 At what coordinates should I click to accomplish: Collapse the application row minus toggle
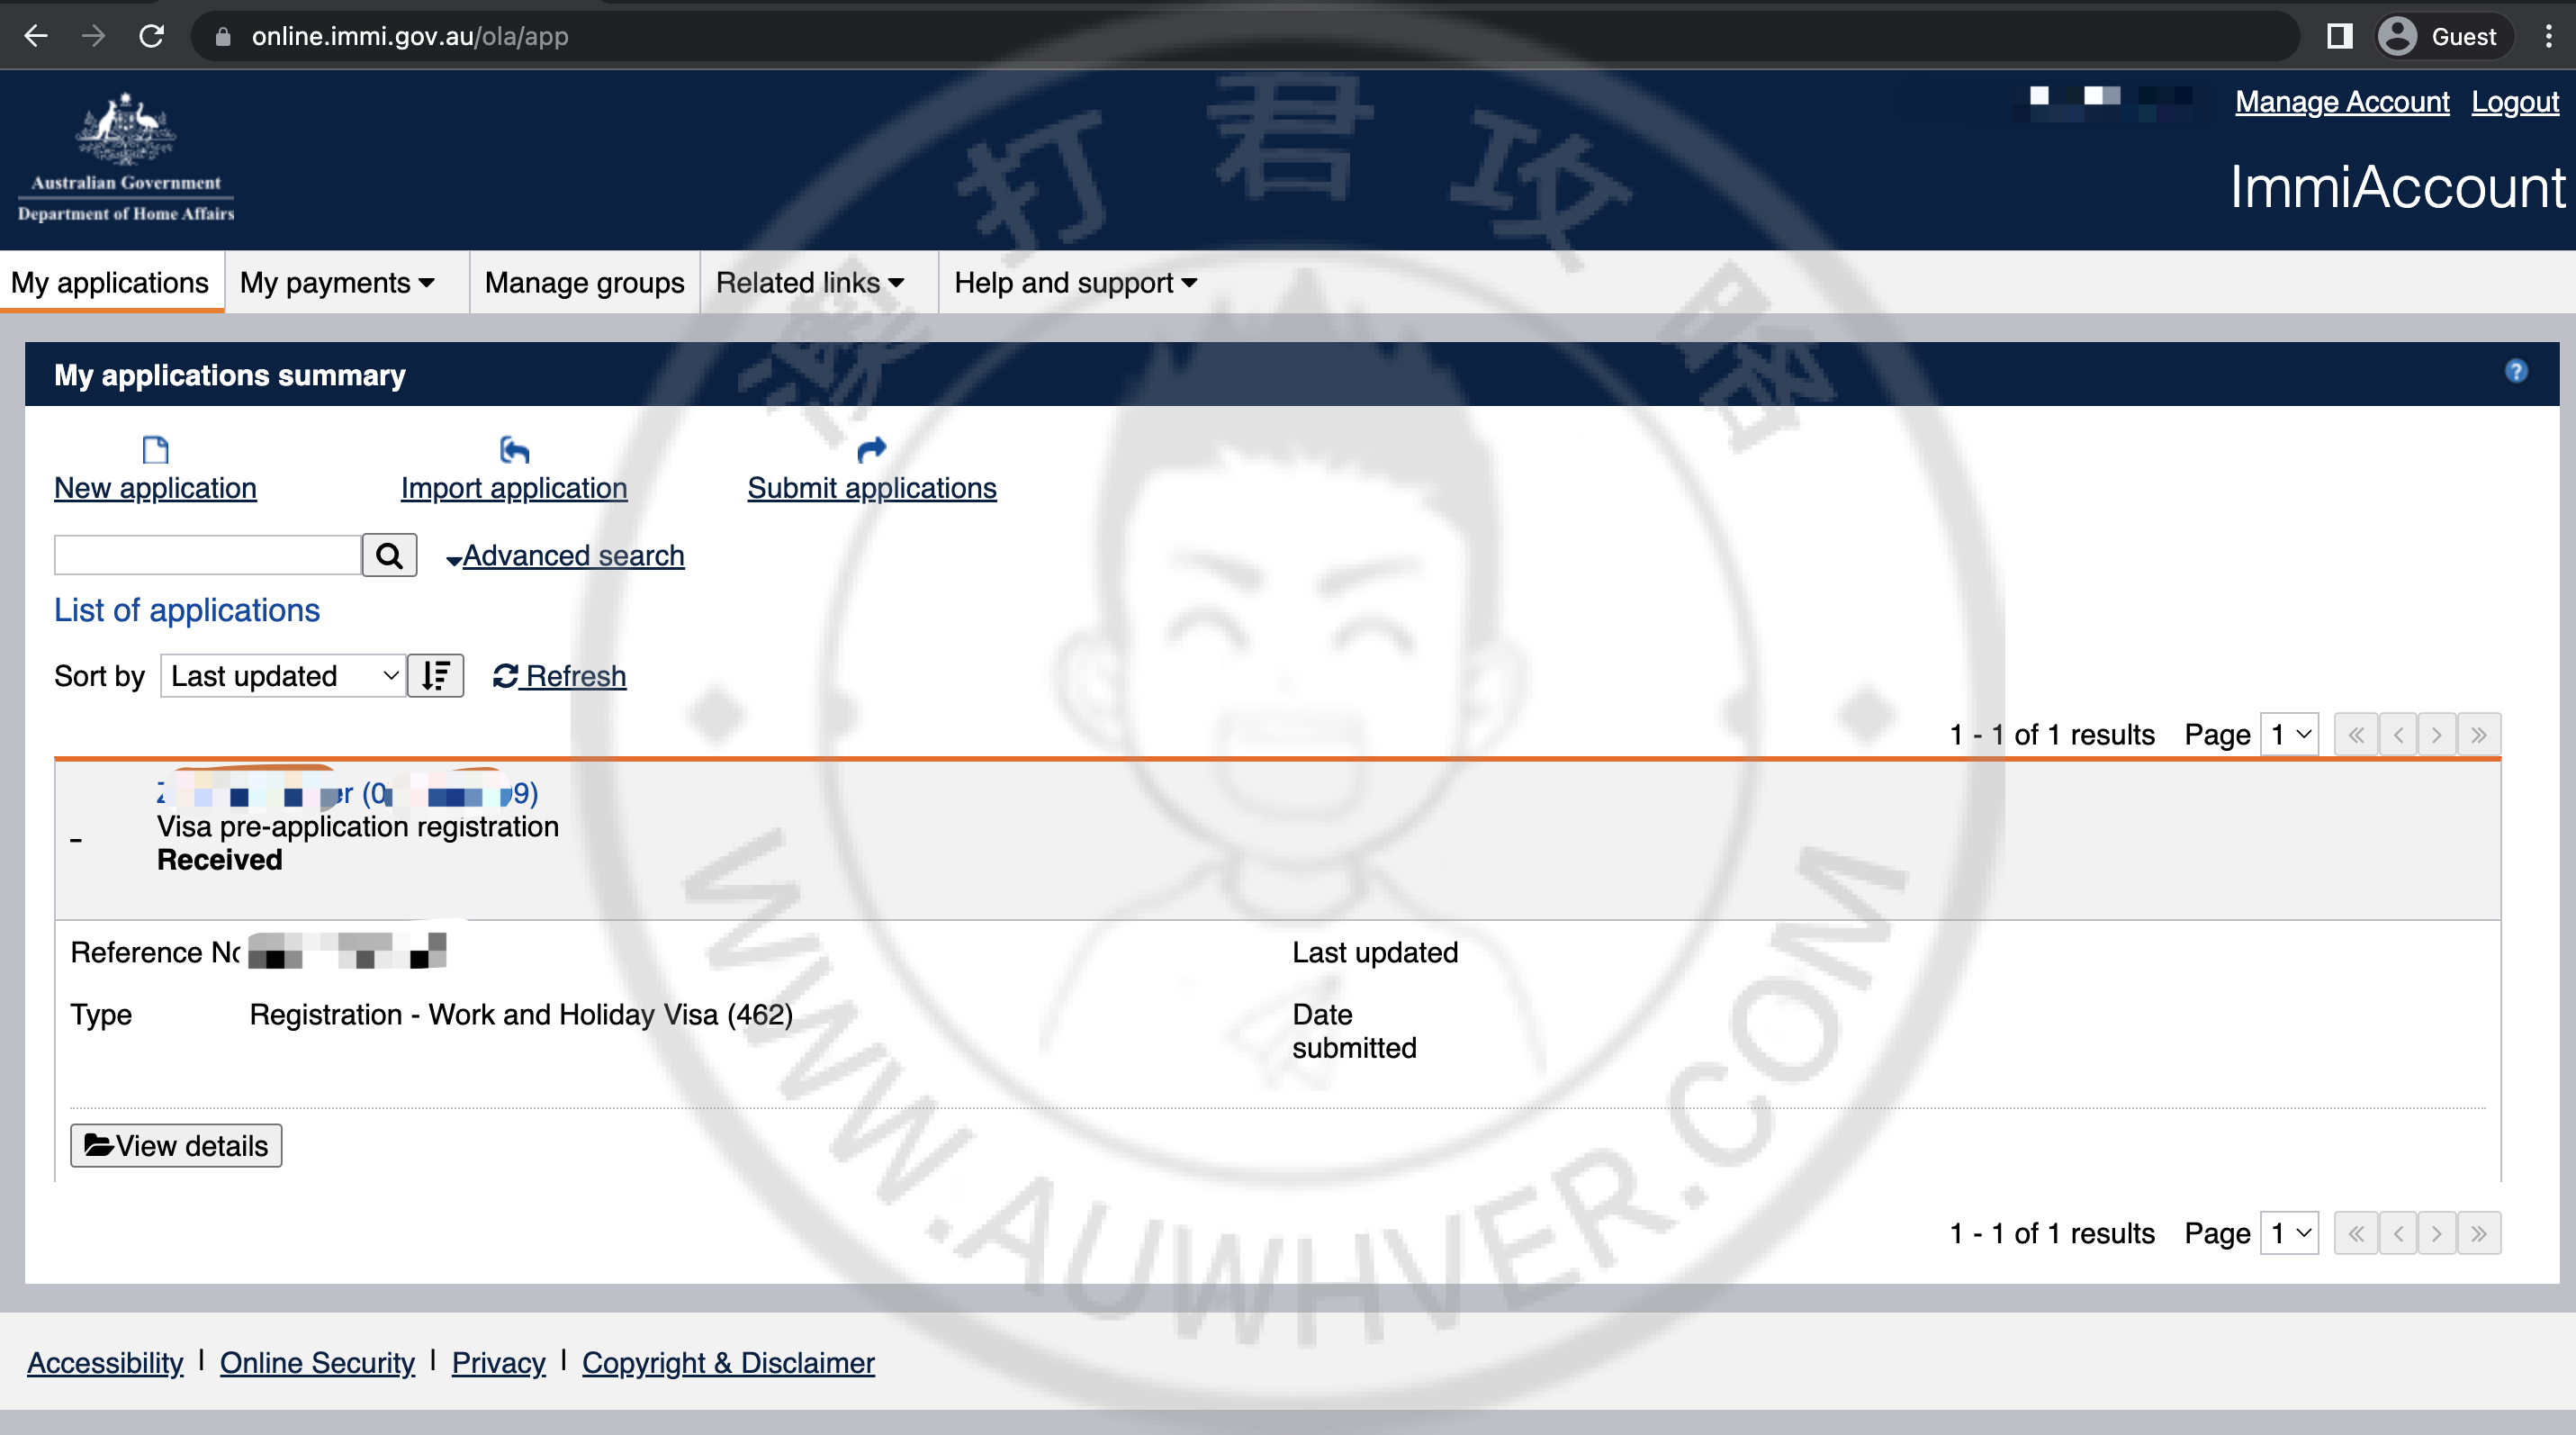(x=76, y=840)
